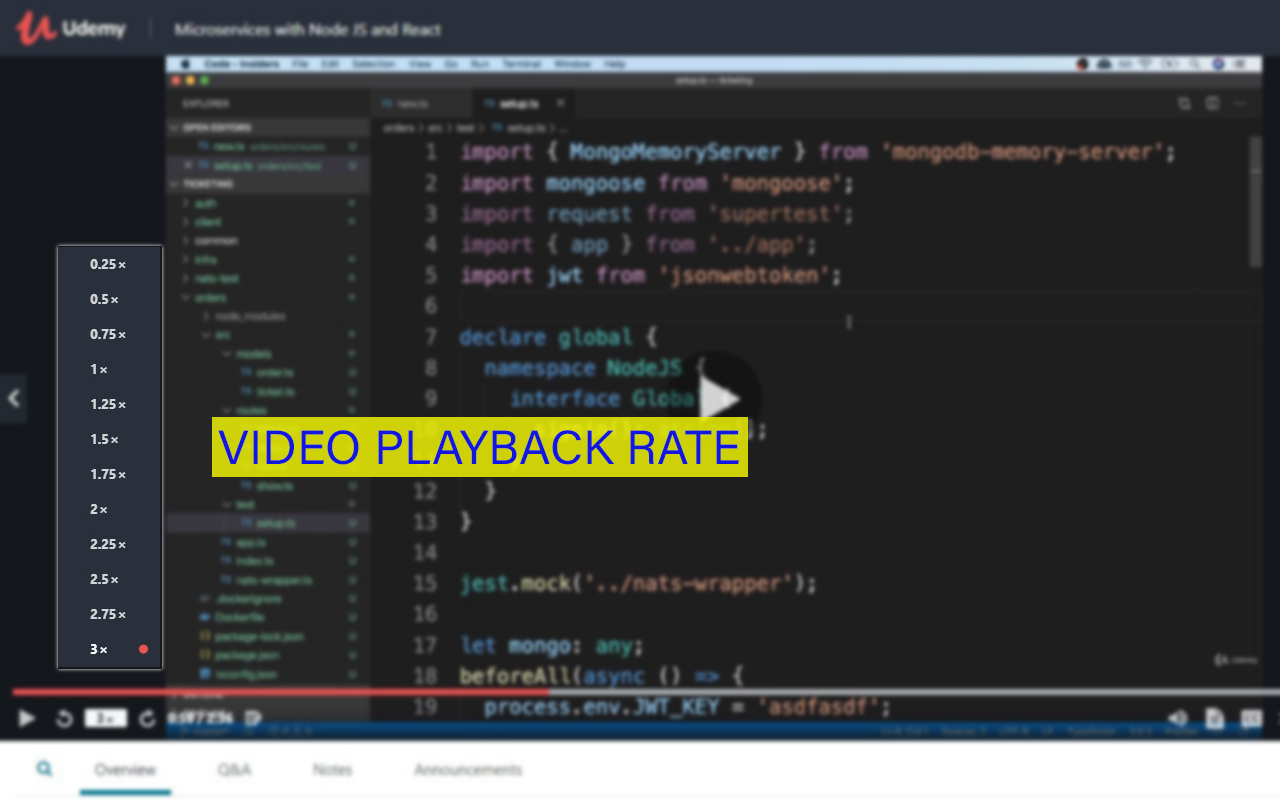Expand the left side panel chevron

(13, 399)
